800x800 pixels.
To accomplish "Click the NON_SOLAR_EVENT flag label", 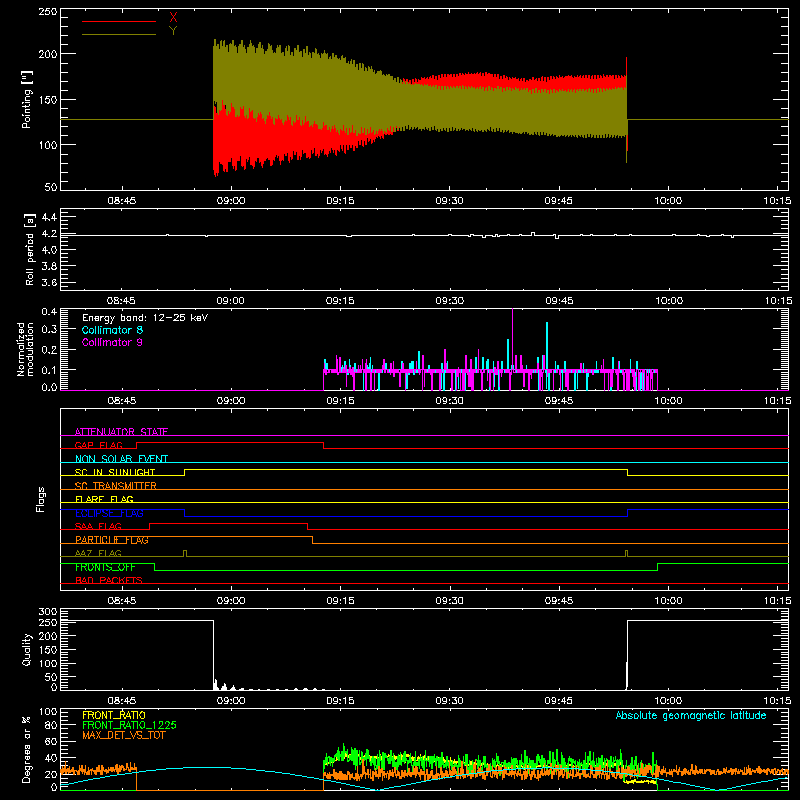I will 121,459.
